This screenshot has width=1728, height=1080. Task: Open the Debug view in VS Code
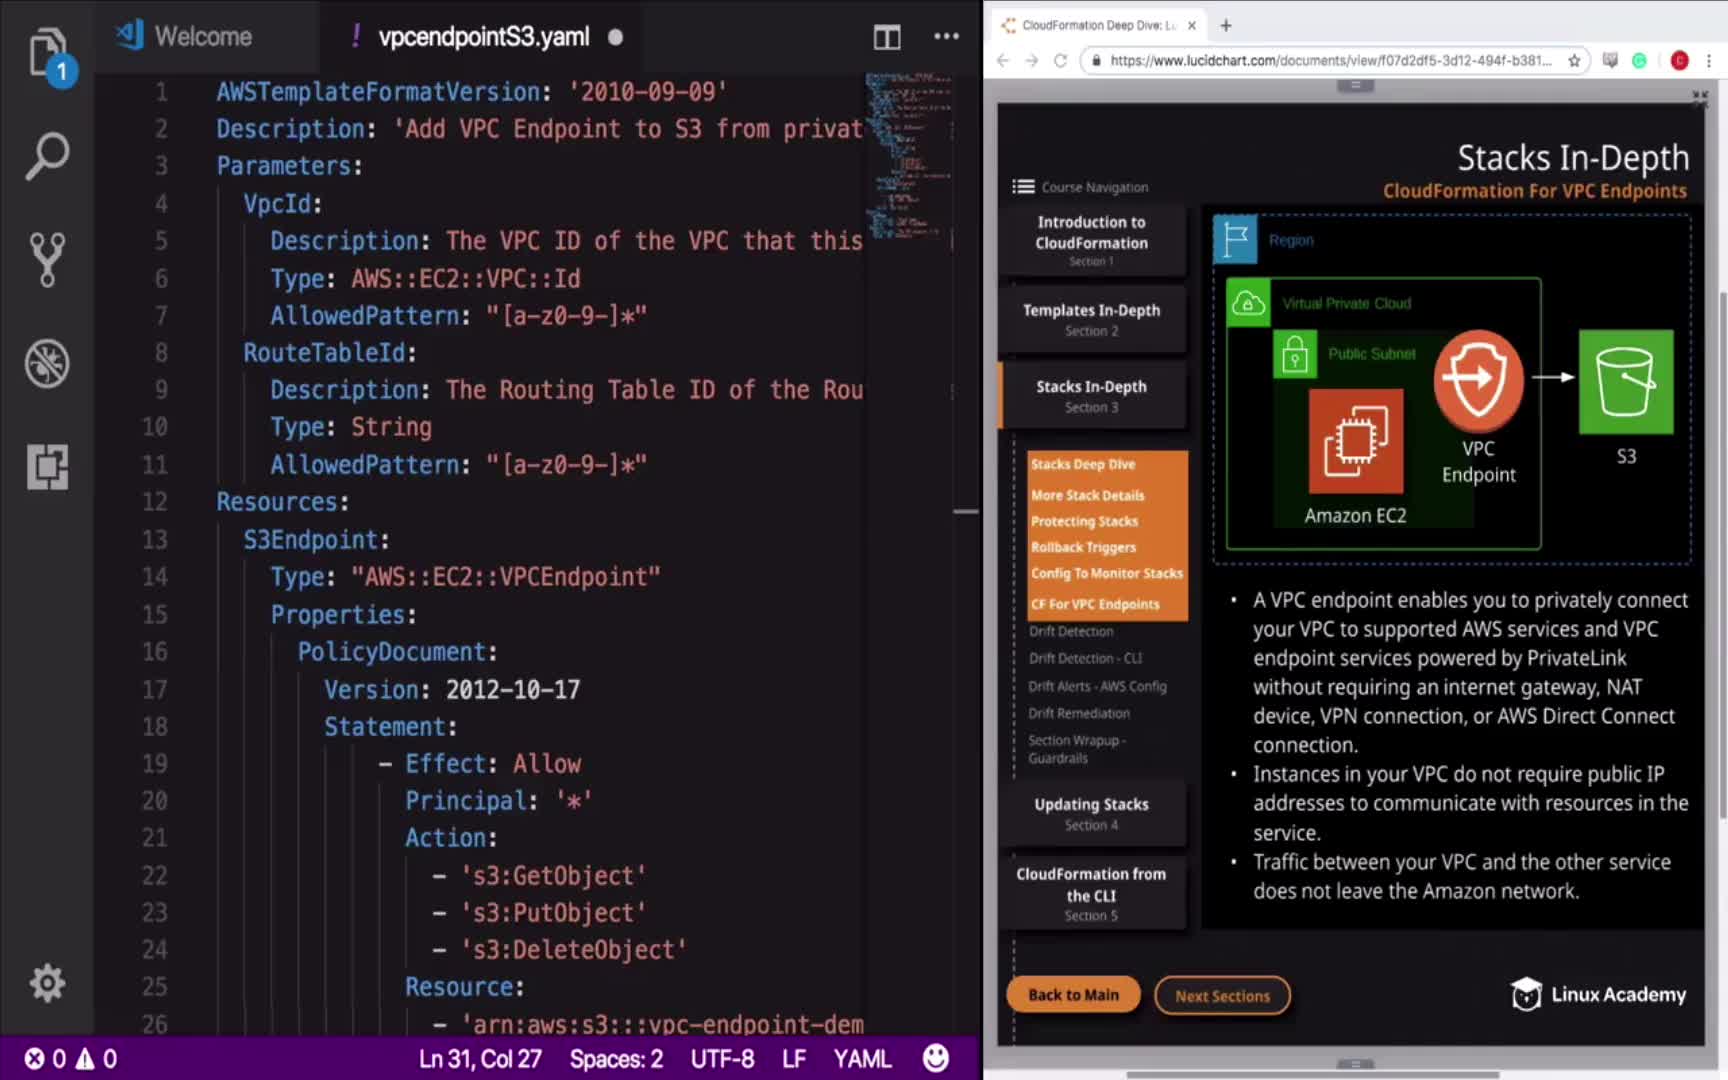46,363
